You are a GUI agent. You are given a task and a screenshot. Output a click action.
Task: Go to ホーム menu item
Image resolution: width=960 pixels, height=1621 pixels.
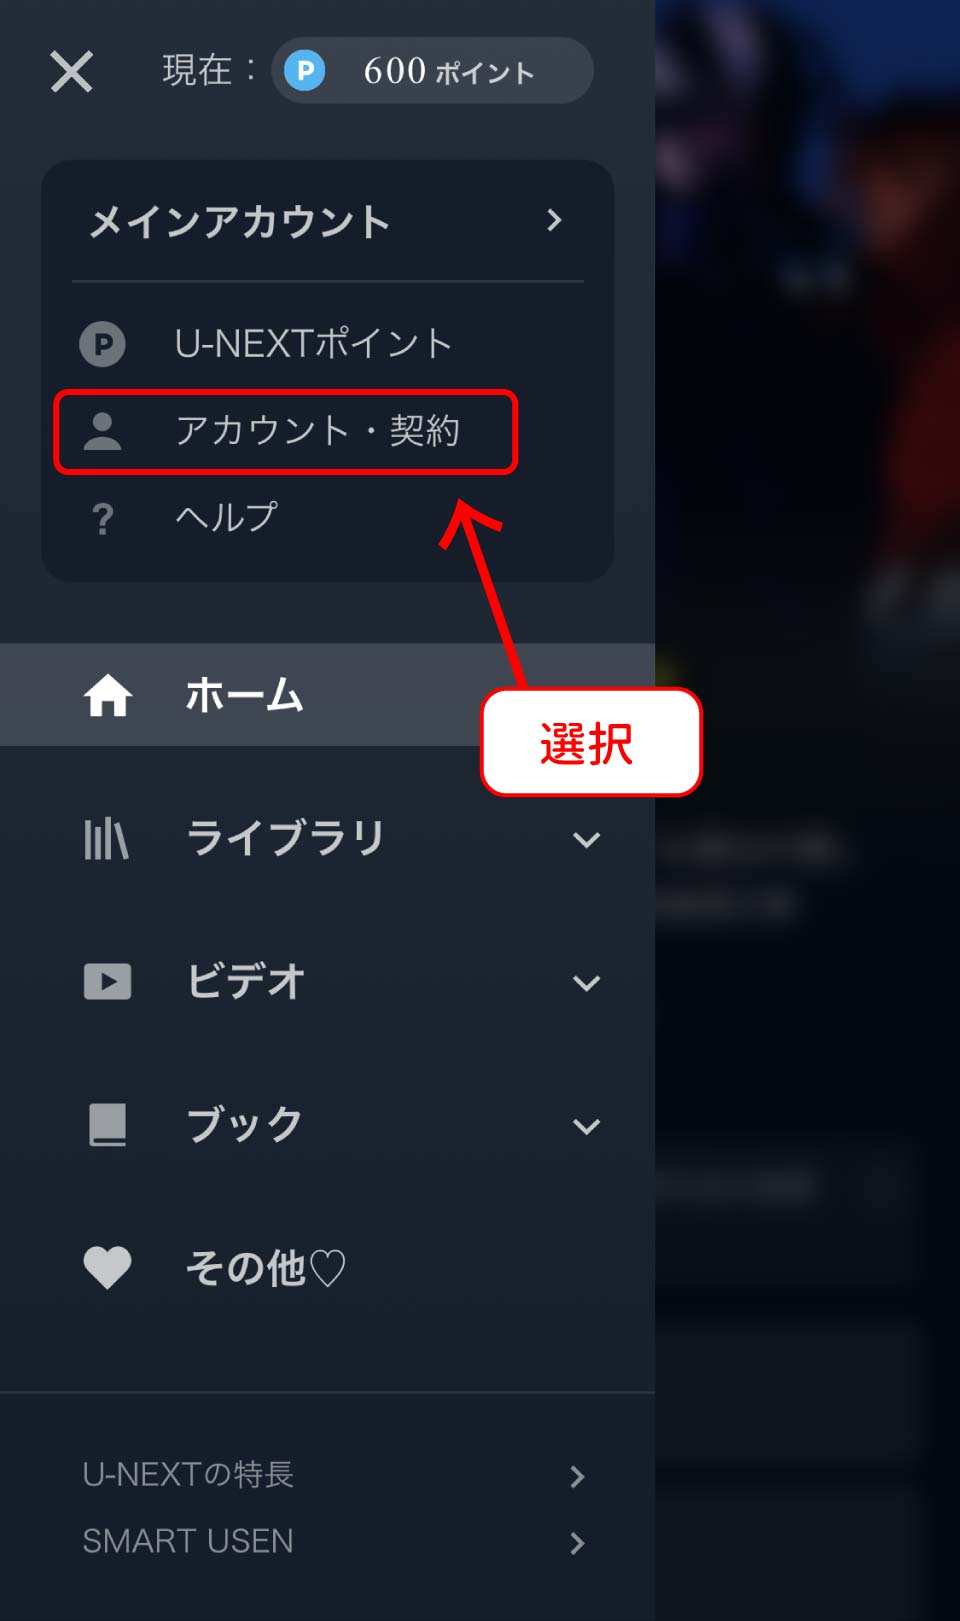[x=327, y=695]
